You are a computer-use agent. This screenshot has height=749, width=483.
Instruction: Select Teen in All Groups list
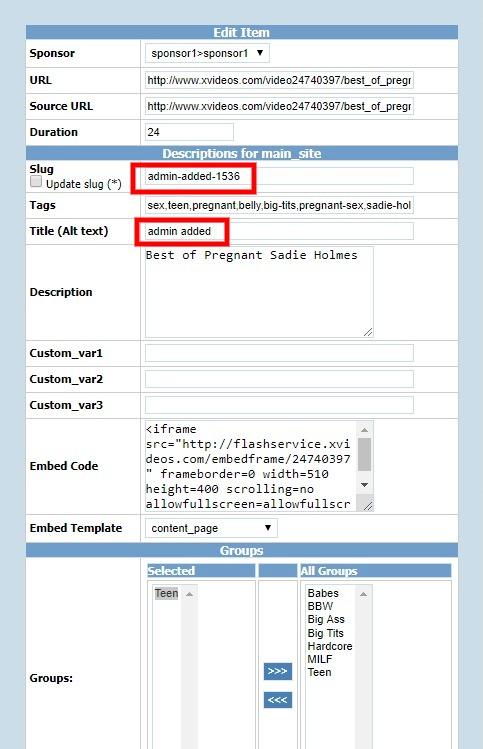click(x=319, y=672)
